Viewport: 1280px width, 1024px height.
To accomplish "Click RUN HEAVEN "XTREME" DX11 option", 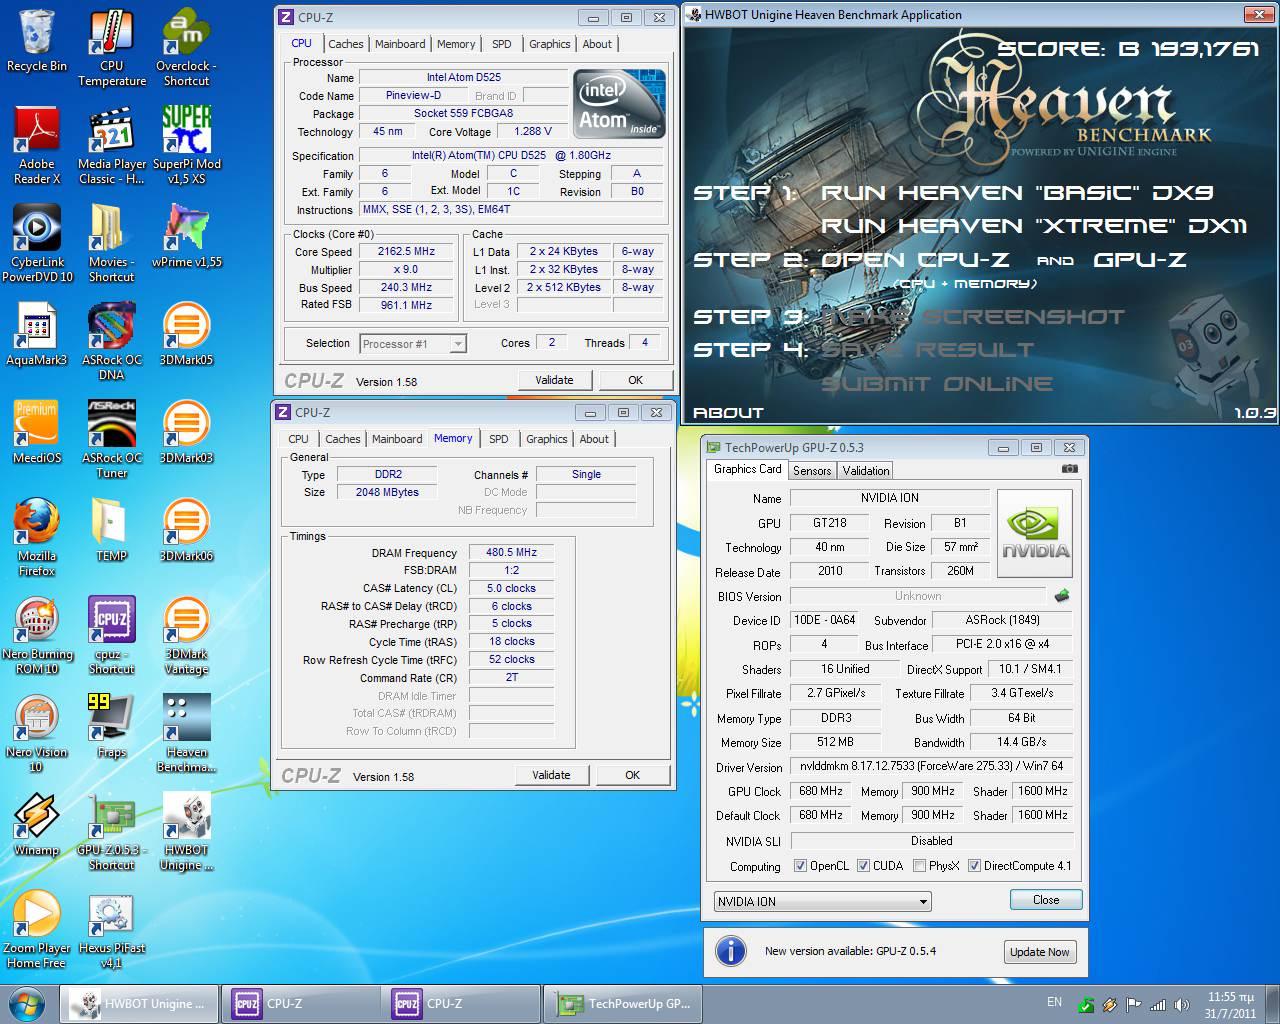I will (1034, 226).
